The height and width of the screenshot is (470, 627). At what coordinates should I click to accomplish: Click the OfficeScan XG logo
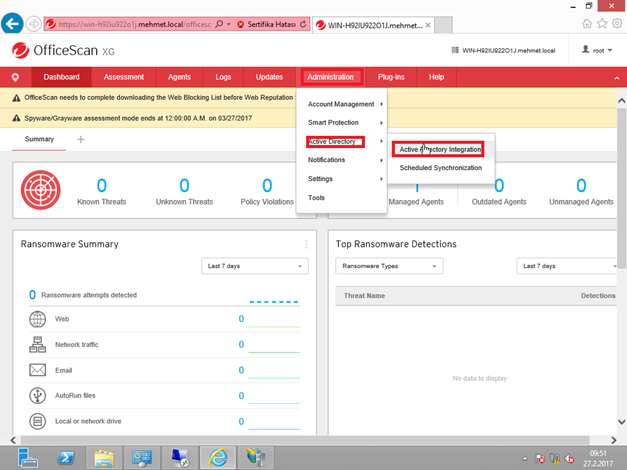click(x=63, y=50)
